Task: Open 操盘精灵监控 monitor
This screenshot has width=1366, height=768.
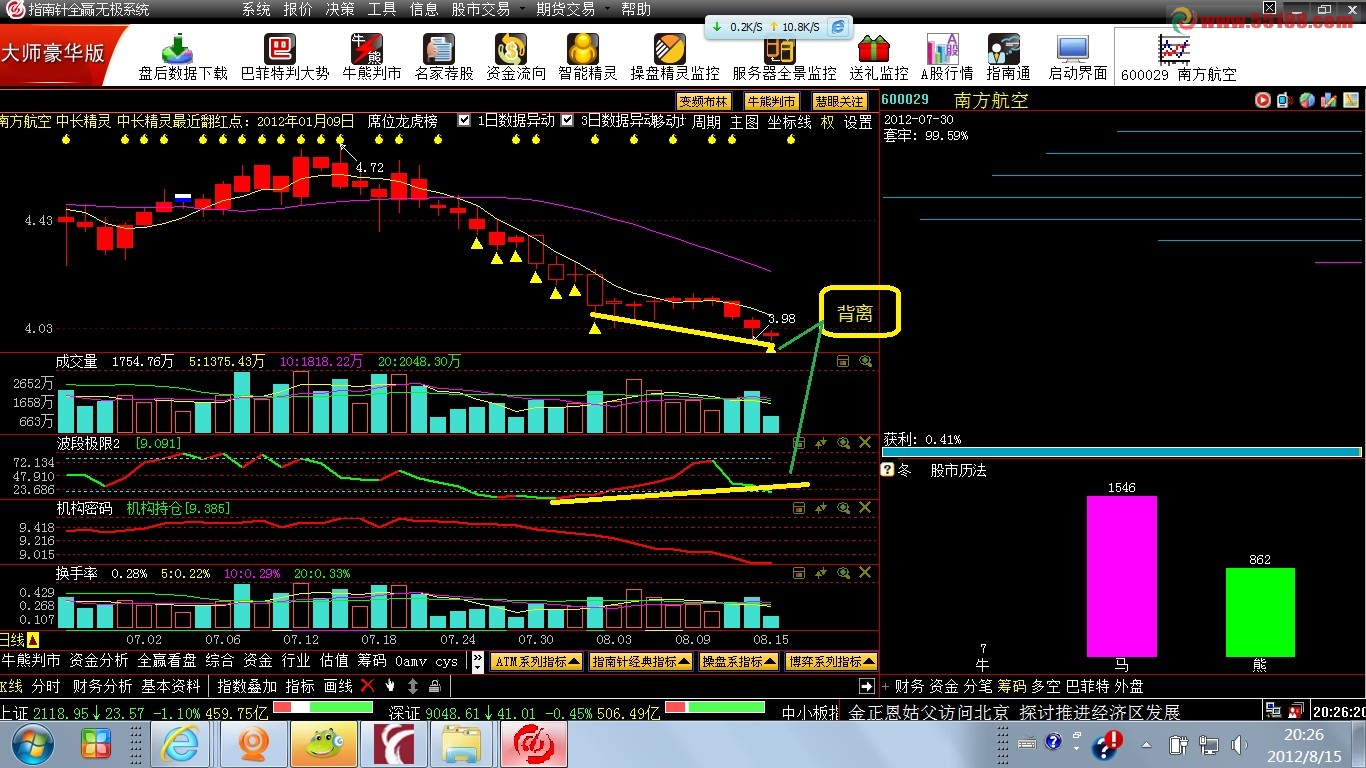Action: [x=675, y=57]
